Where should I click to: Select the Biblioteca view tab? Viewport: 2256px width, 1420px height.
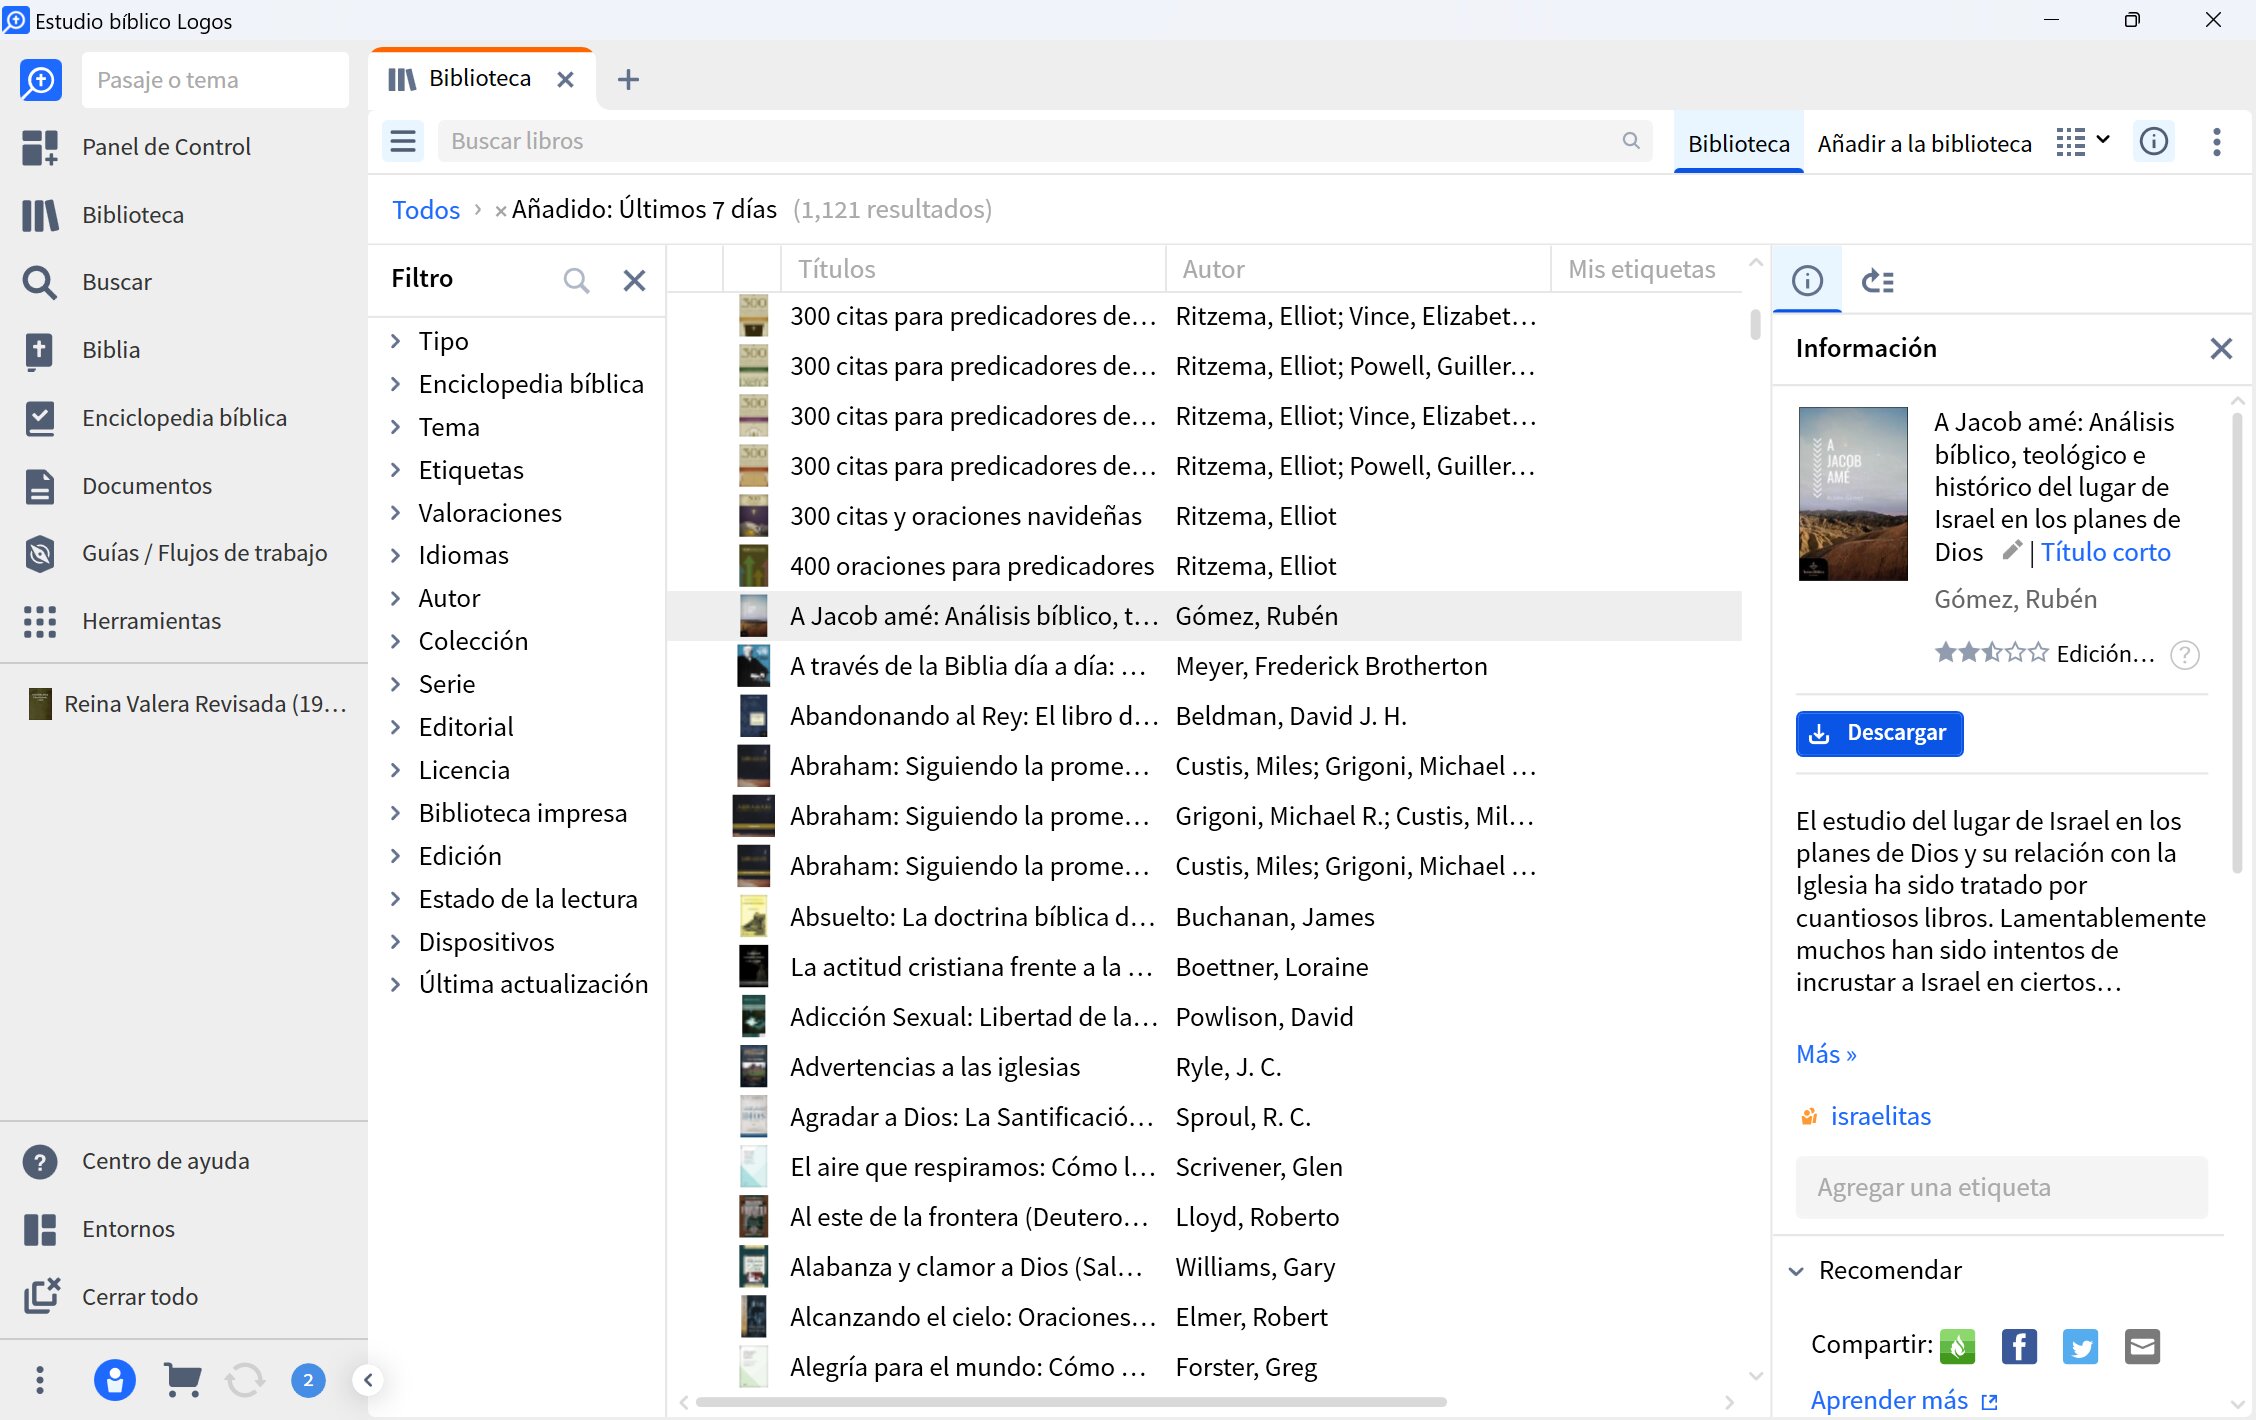[1738, 143]
